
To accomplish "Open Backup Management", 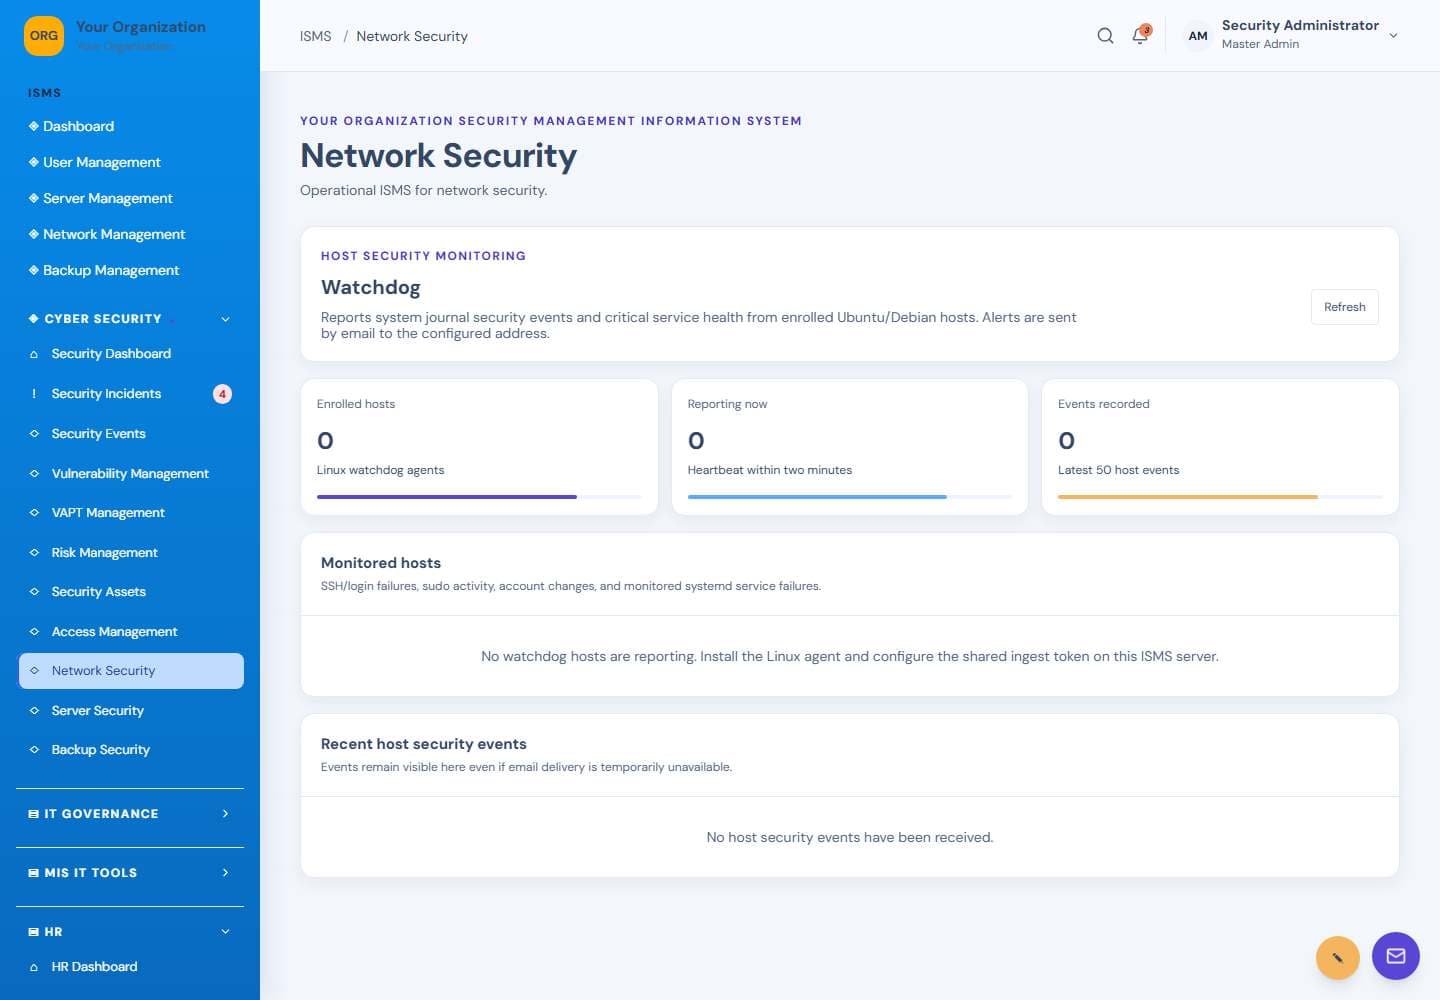I will pyautogui.click(x=111, y=270).
